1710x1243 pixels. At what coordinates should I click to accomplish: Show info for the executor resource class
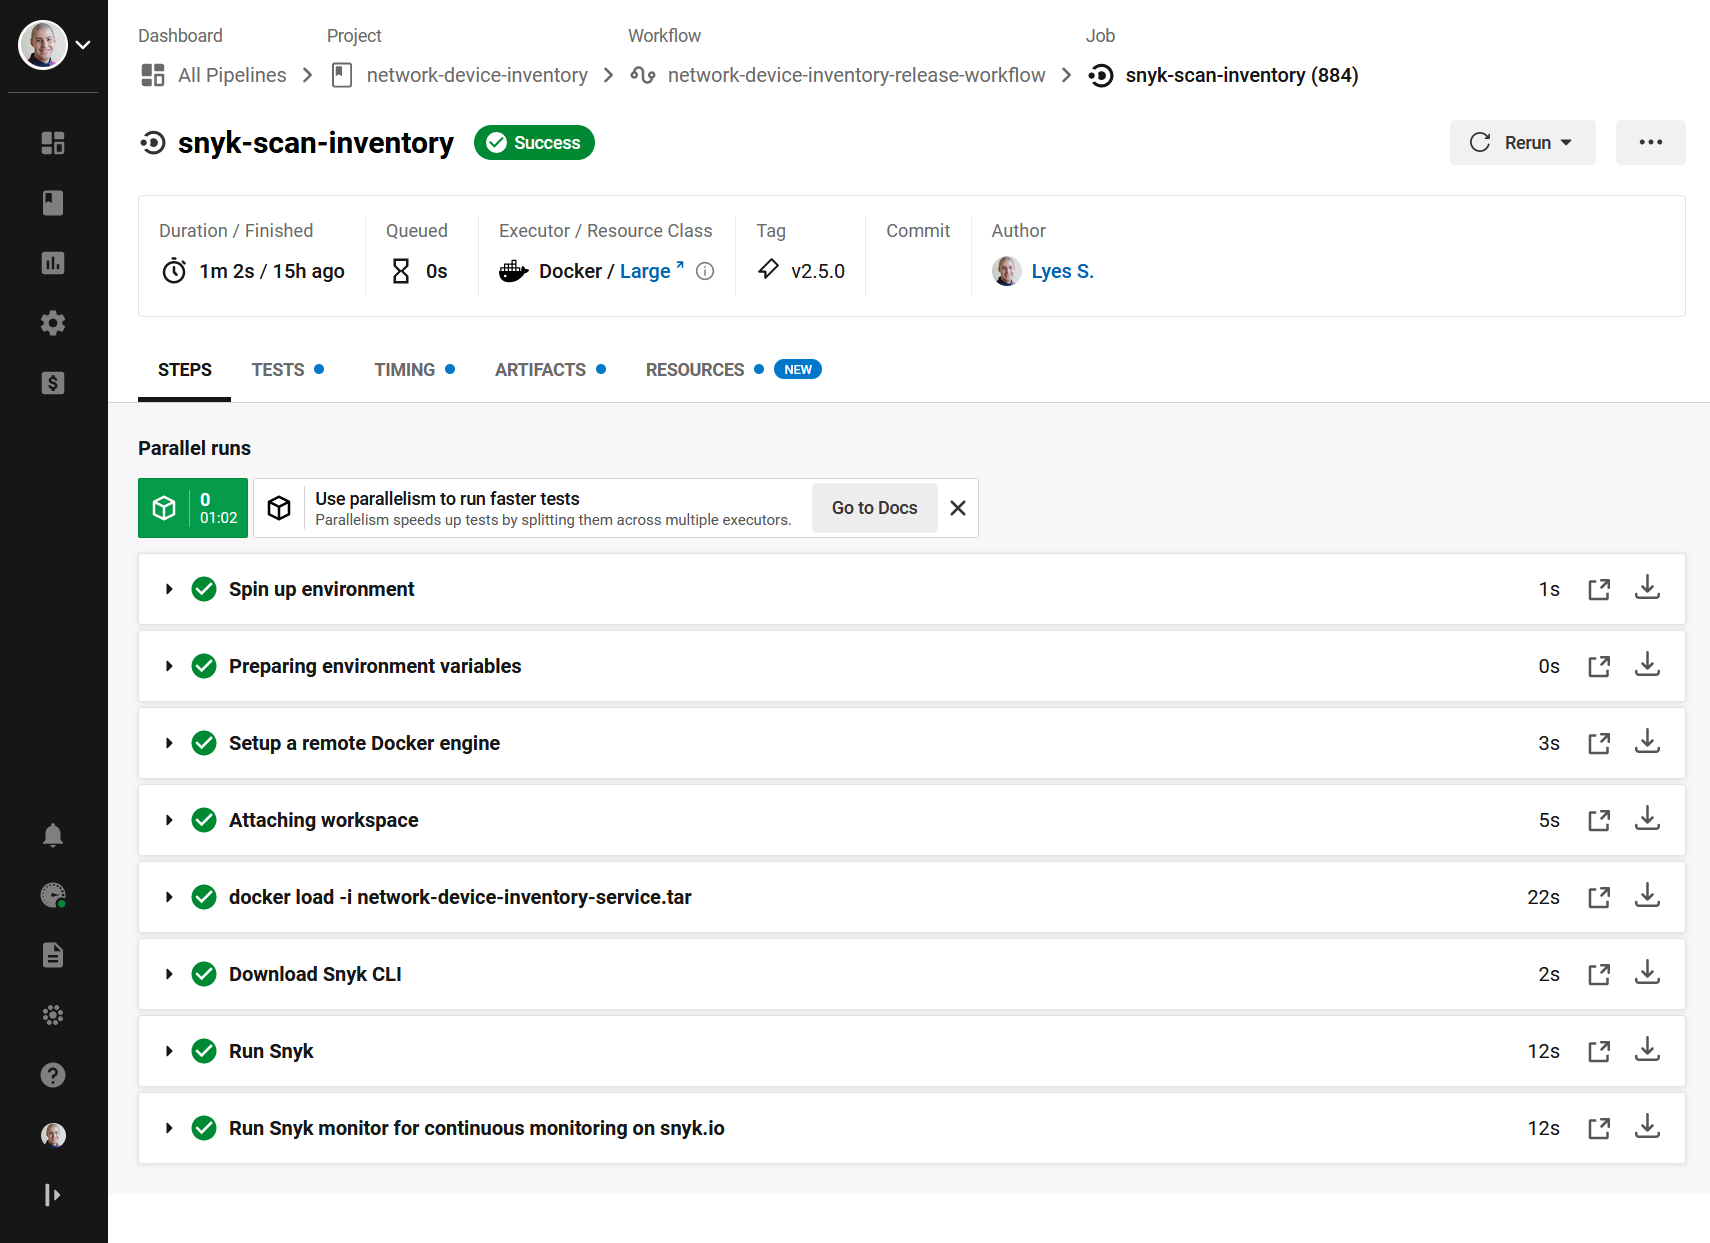pos(705,271)
